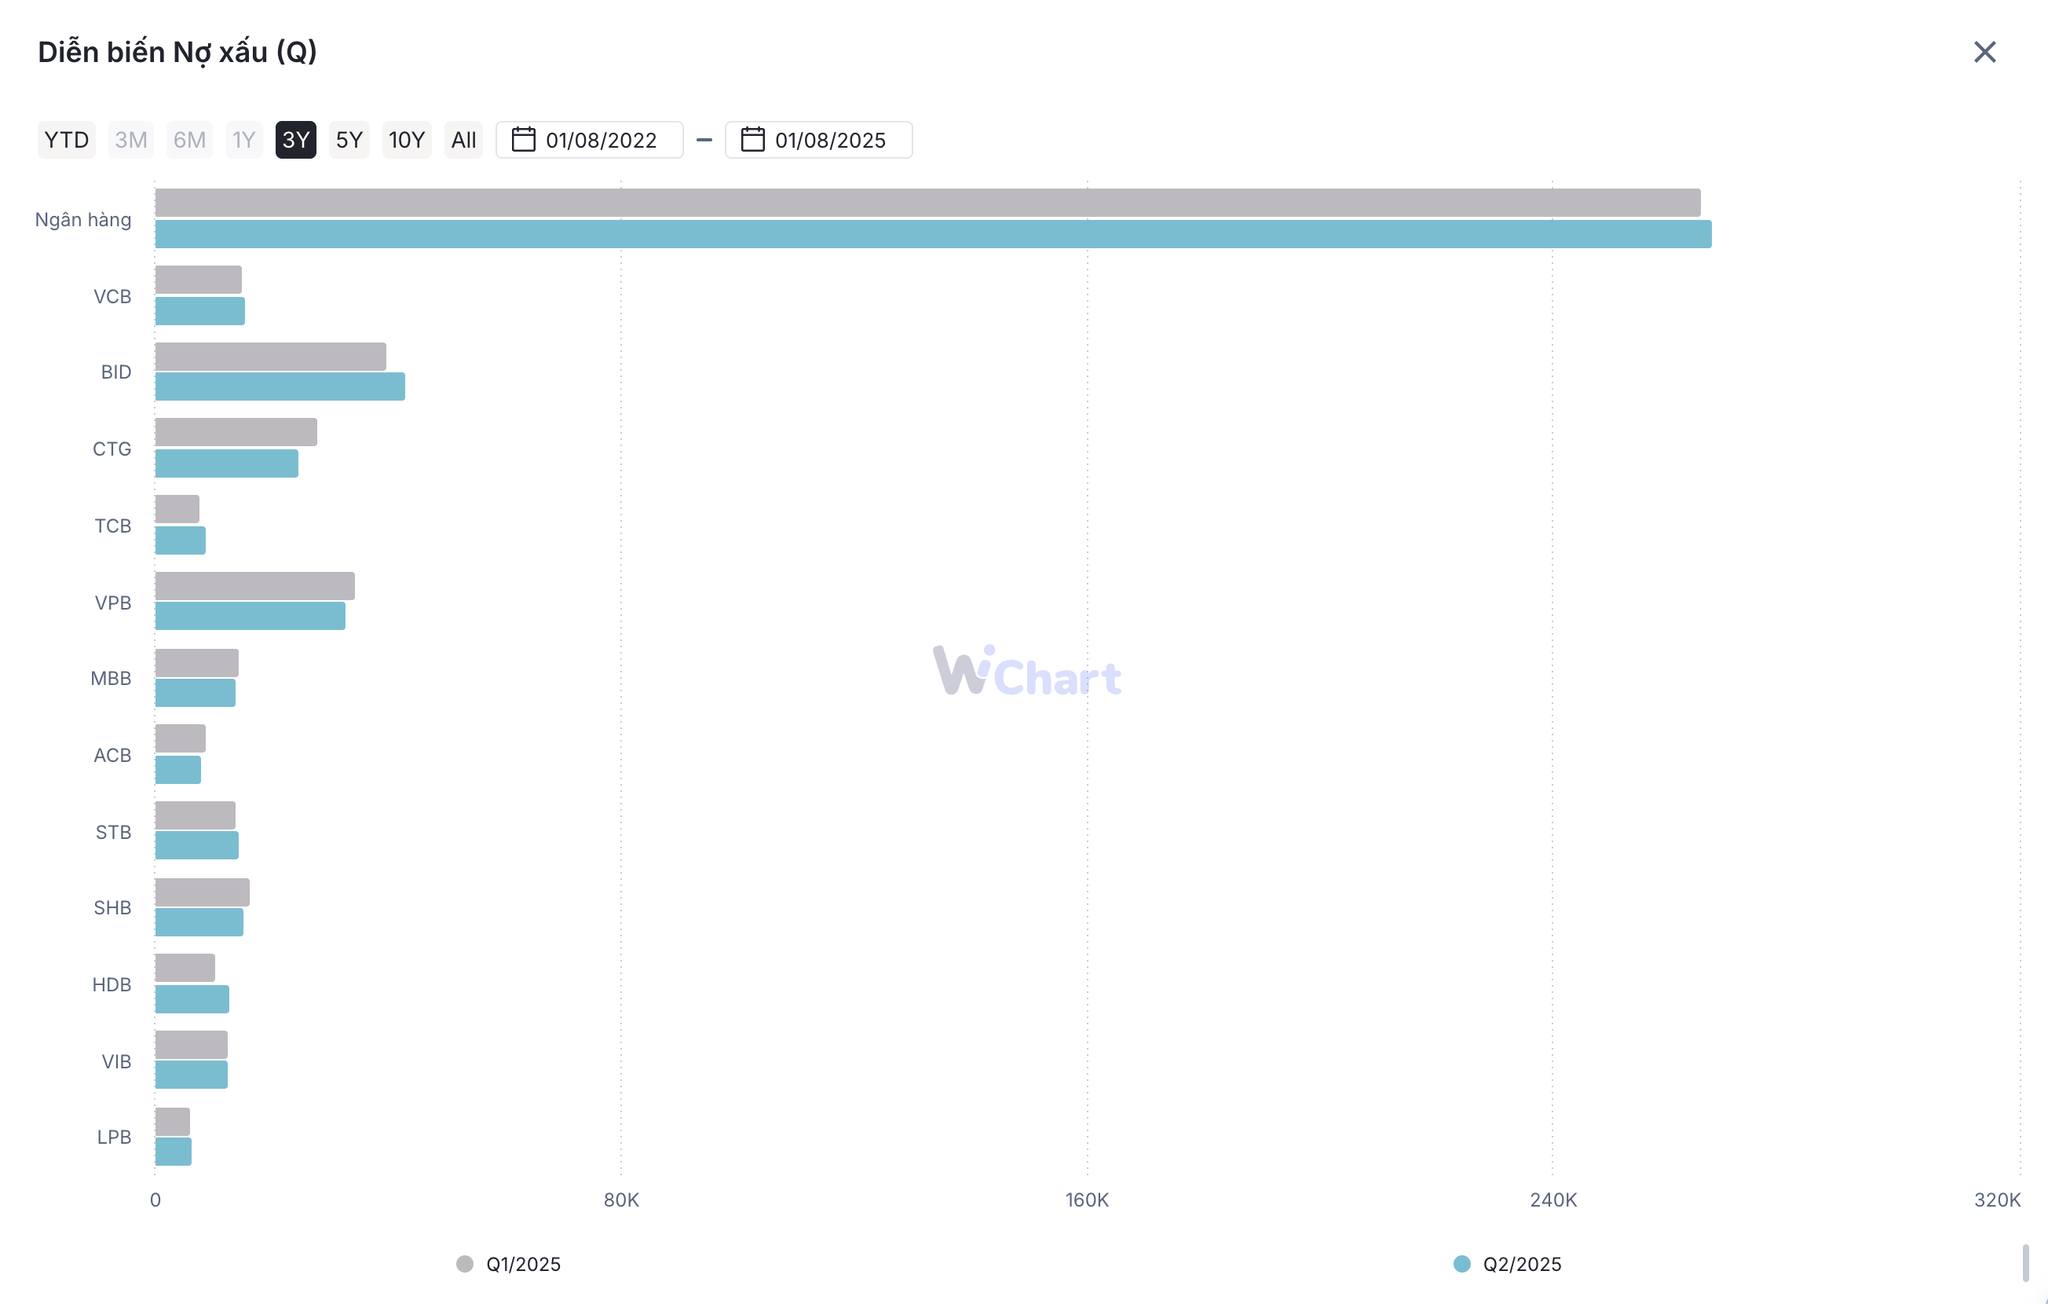This screenshot has height=1304, width=2048.
Task: Click the VPB Q1/2025 gray bar
Action: click(x=254, y=586)
